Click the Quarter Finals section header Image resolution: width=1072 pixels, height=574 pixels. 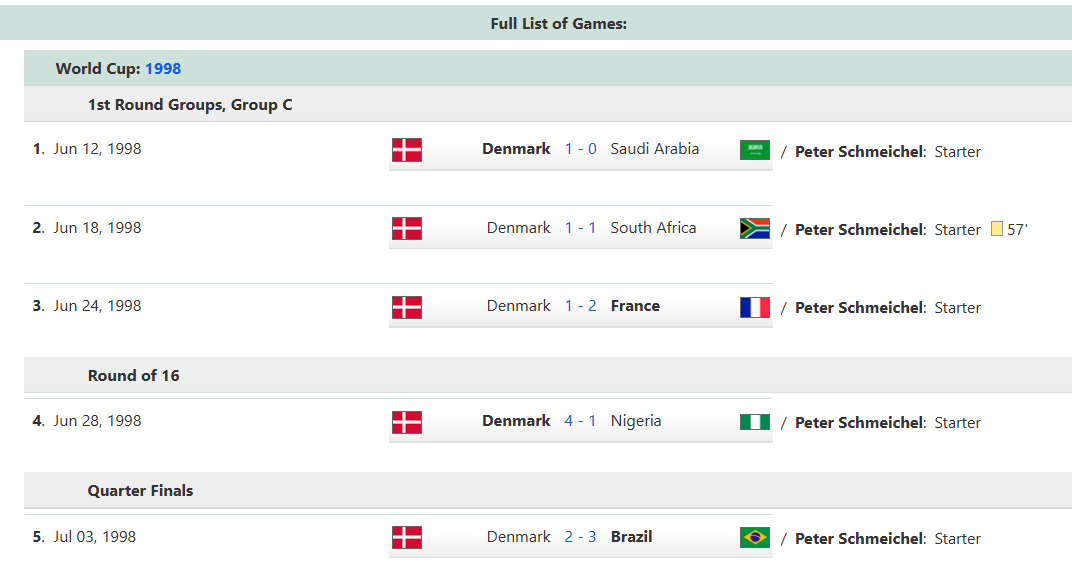click(140, 491)
